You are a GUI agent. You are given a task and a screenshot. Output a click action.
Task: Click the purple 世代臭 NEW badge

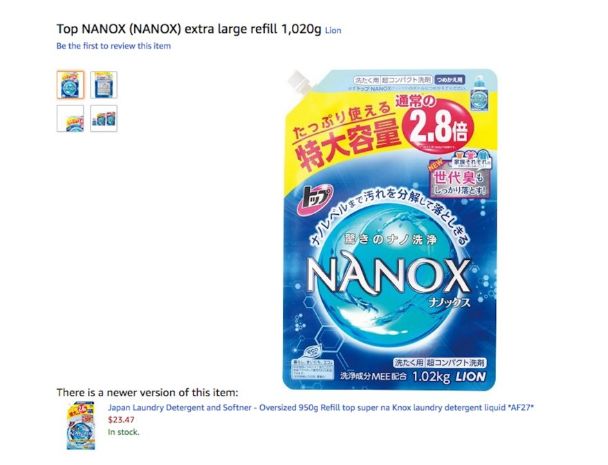pyautogui.click(x=459, y=178)
